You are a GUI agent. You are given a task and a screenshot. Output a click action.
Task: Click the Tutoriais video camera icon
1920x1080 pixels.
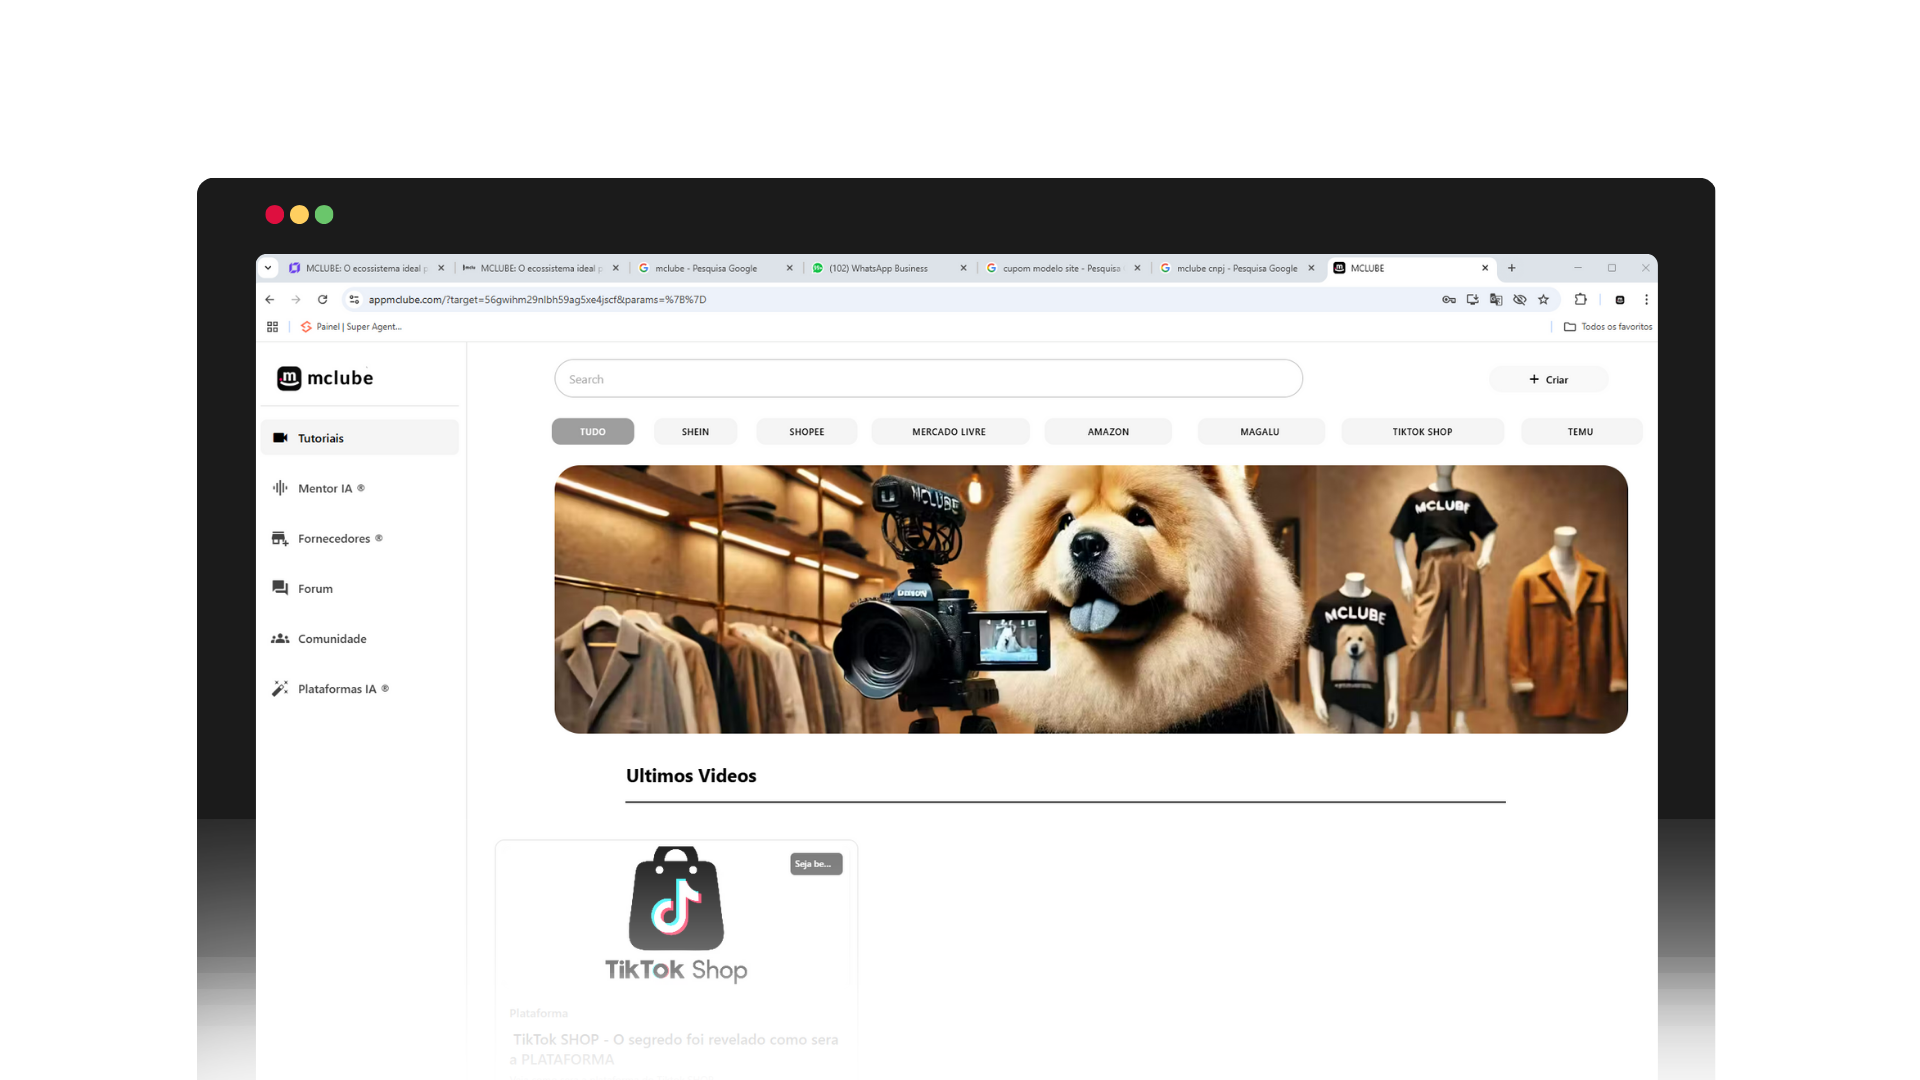(280, 438)
